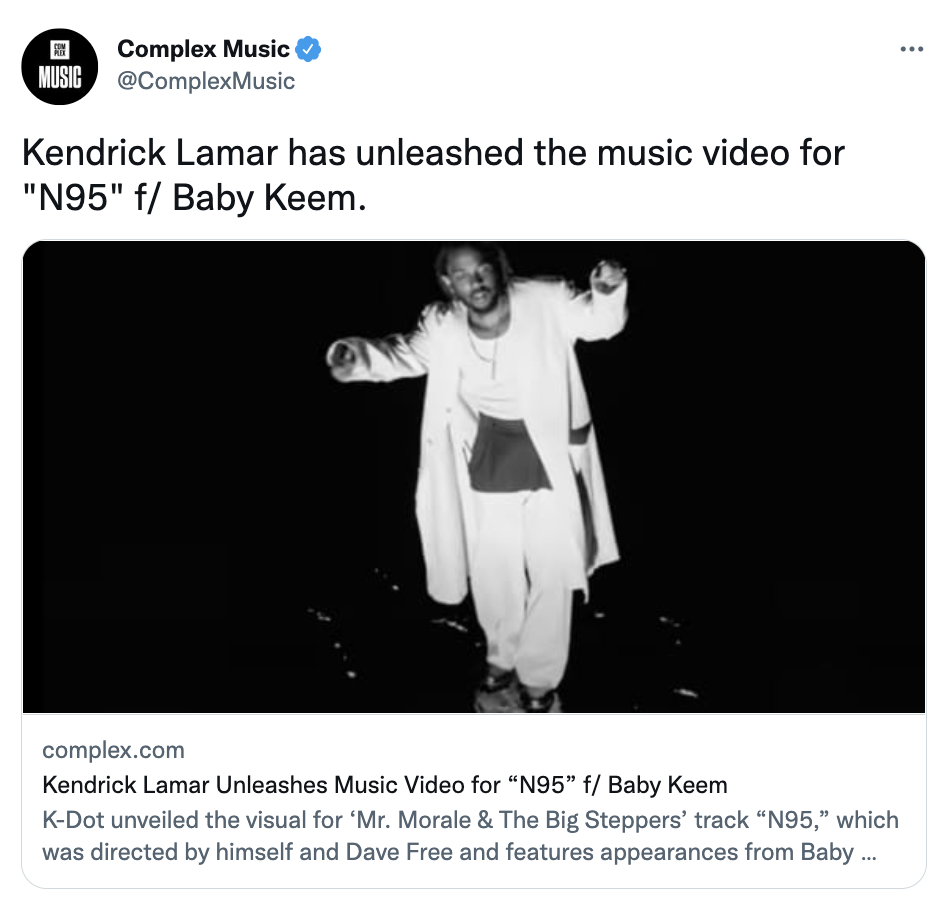The height and width of the screenshot is (908, 942).
Task: Click the MUSIC wordmark in the avatar
Action: [59, 77]
